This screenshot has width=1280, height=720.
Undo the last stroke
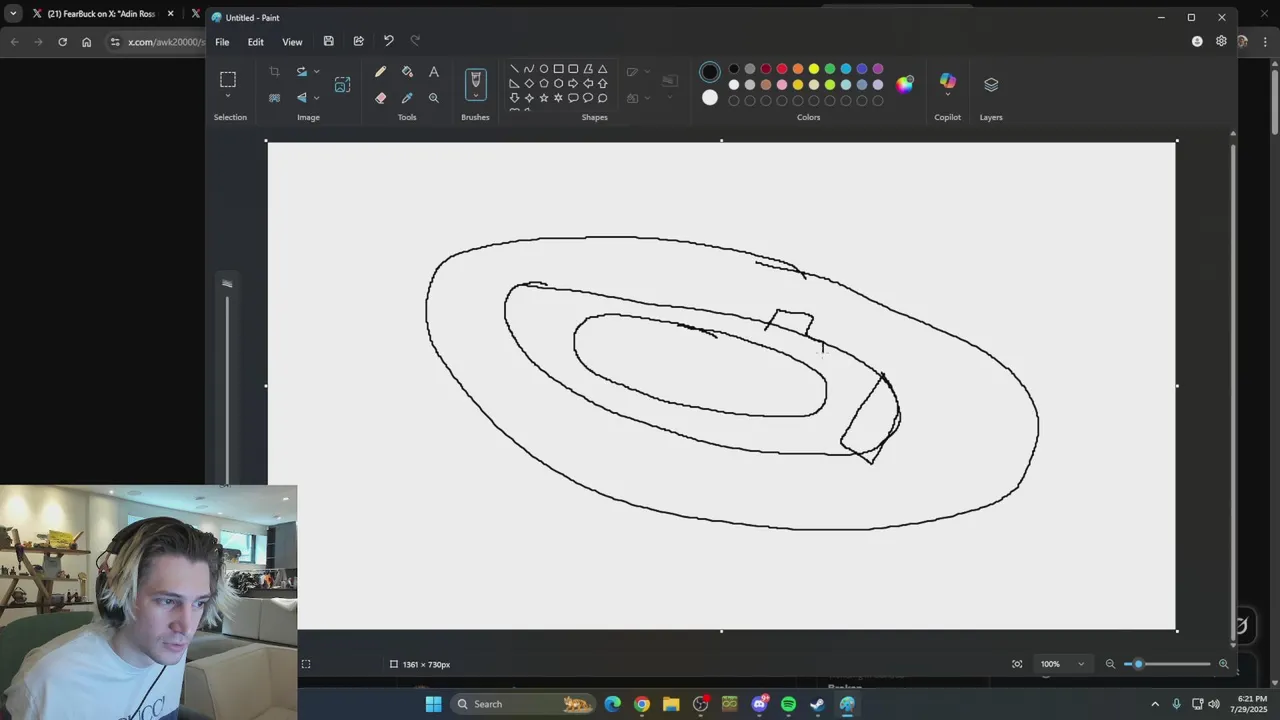388,41
